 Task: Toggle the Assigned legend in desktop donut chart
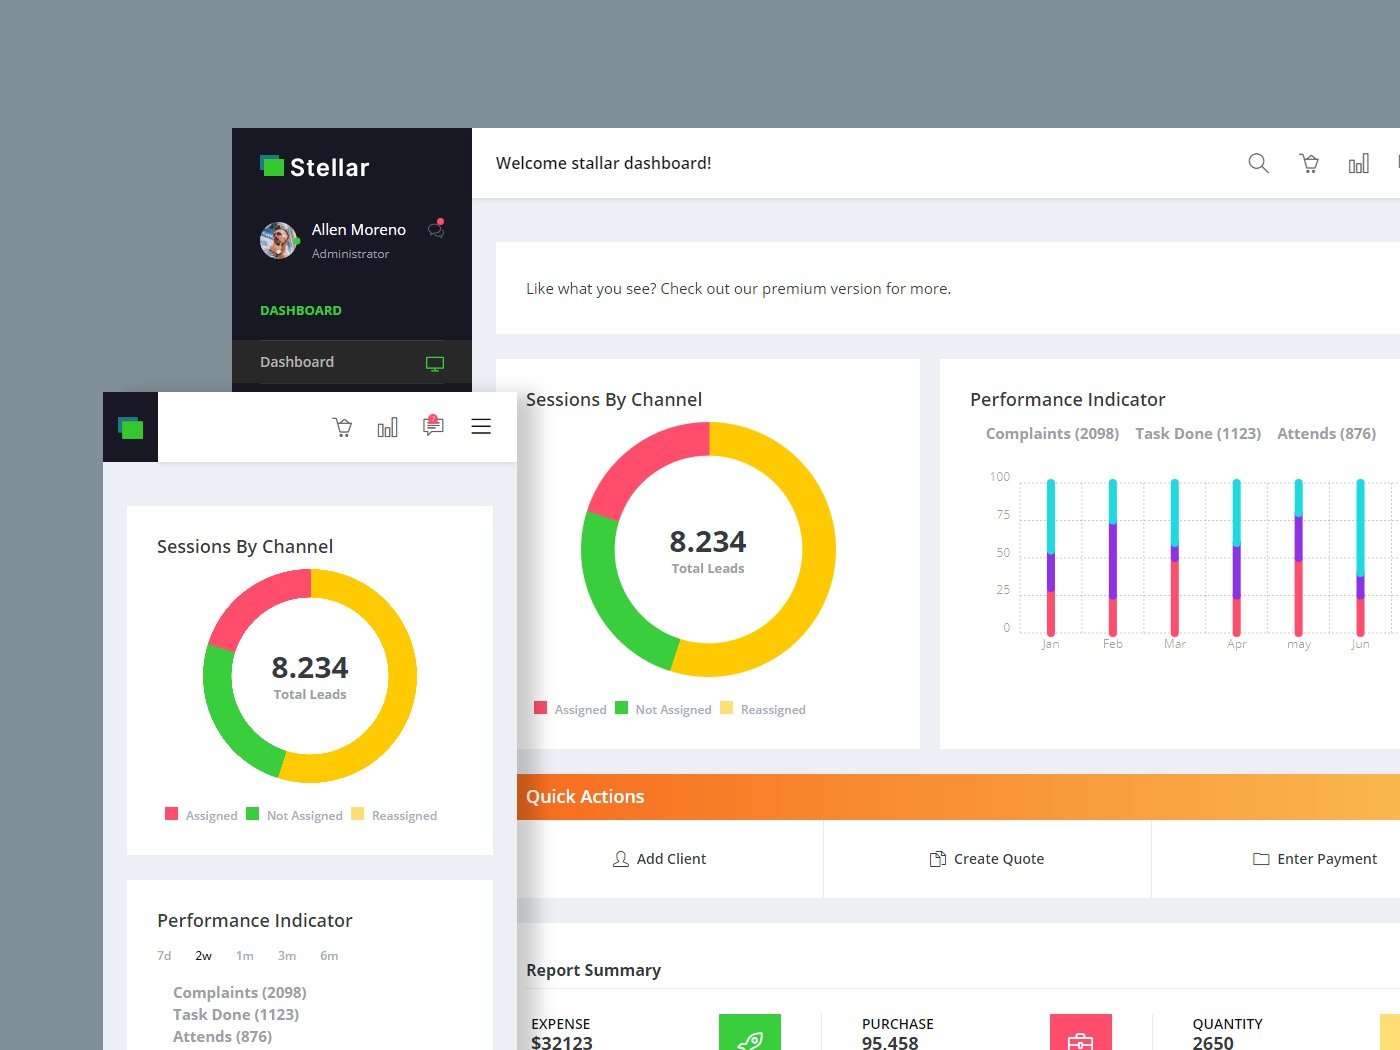571,709
